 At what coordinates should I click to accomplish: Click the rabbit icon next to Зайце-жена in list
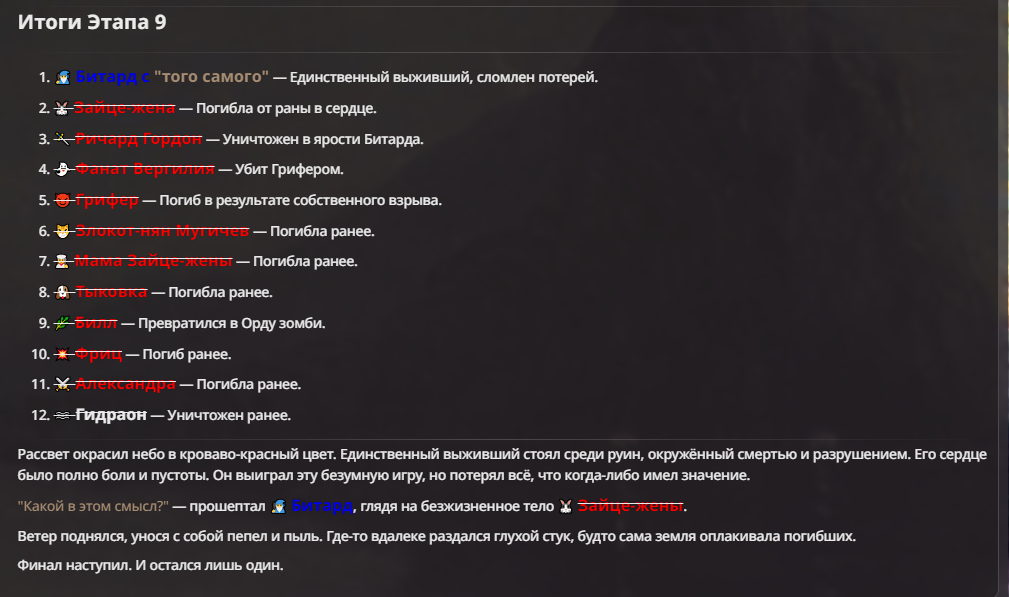(62, 108)
